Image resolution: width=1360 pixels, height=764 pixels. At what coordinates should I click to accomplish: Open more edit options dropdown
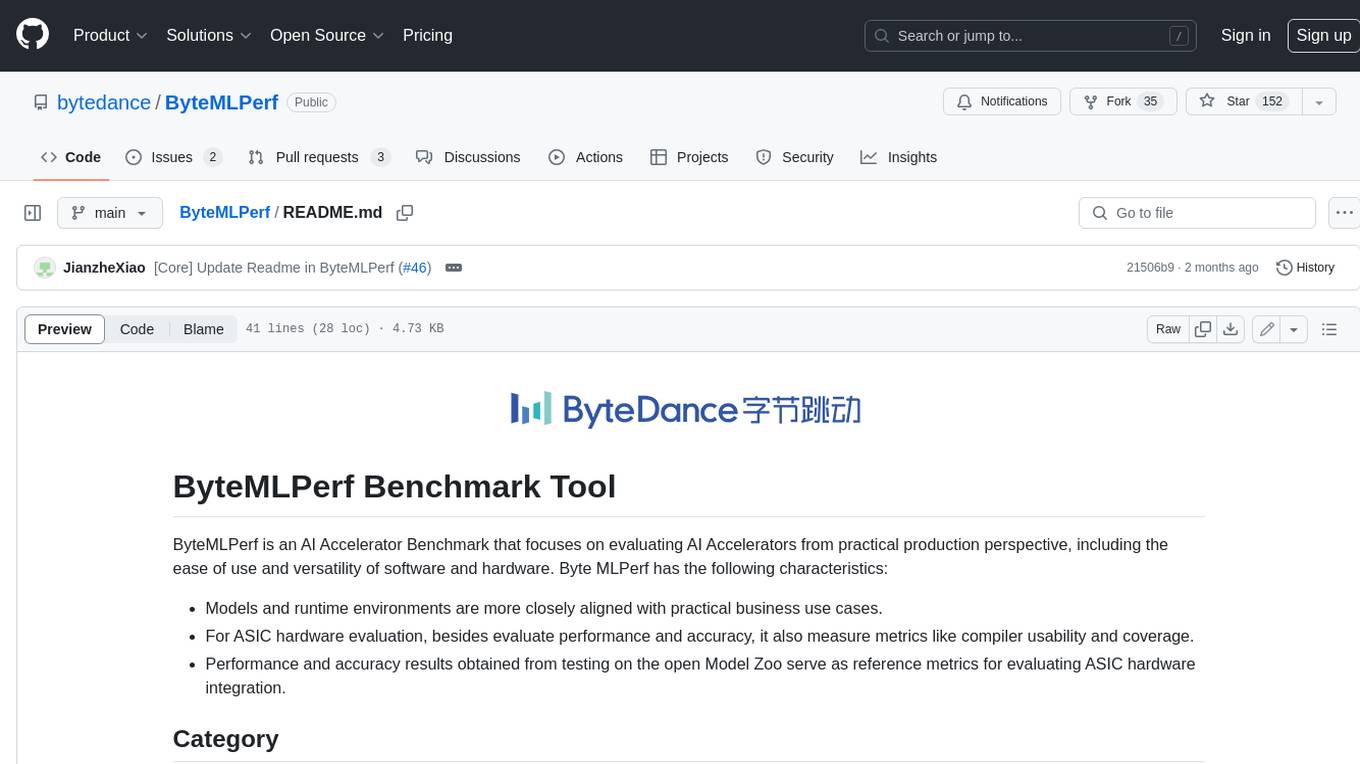(1294, 329)
